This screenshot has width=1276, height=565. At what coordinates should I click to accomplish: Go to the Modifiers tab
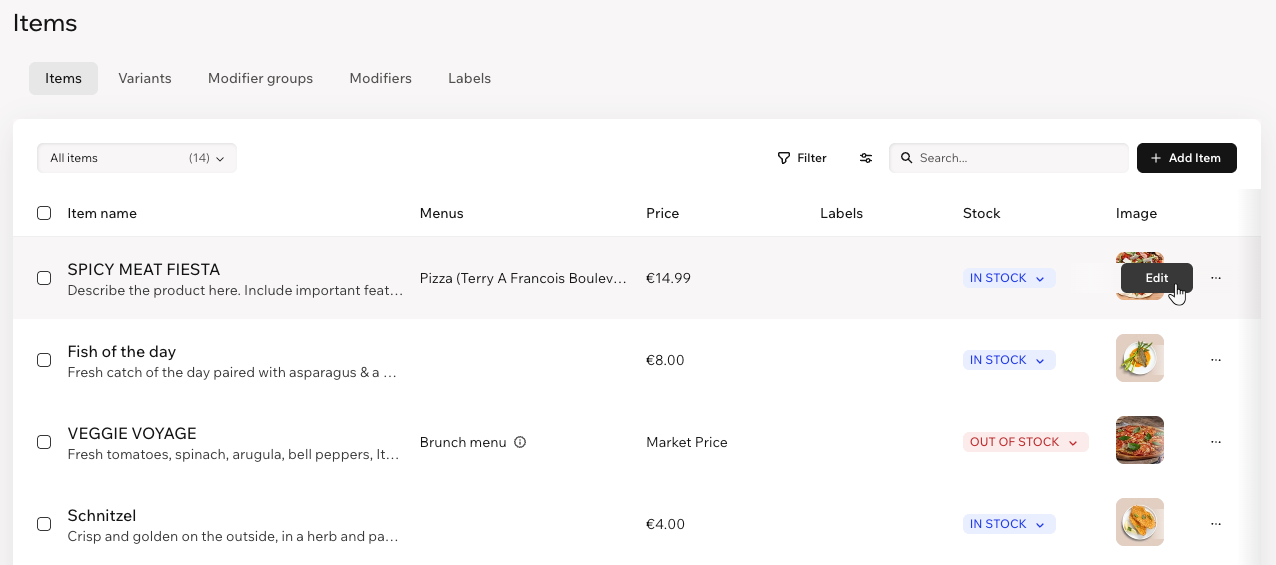click(x=380, y=78)
